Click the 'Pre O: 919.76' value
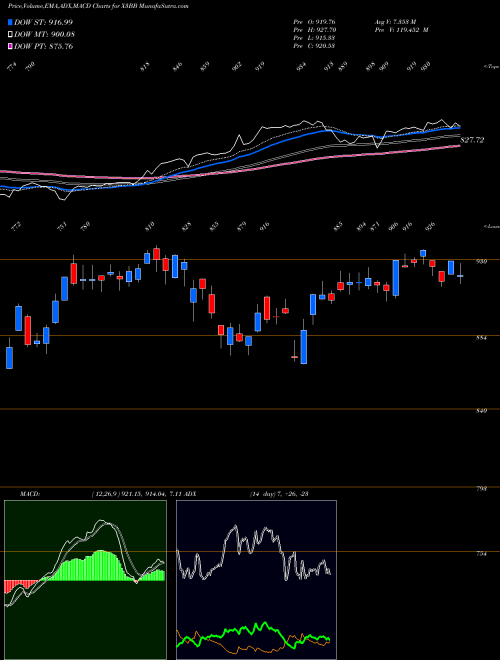 click(314, 22)
